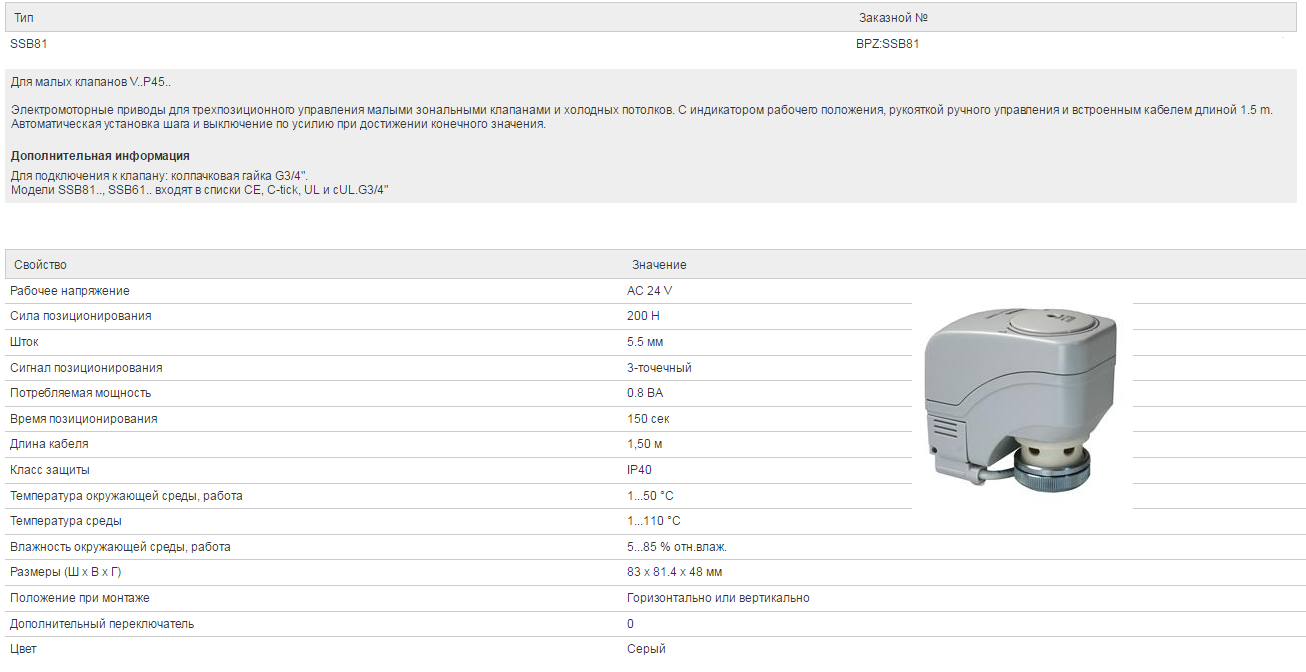Click the value 'IP40'
Screen dimensions: 1306x672
[x=640, y=470]
